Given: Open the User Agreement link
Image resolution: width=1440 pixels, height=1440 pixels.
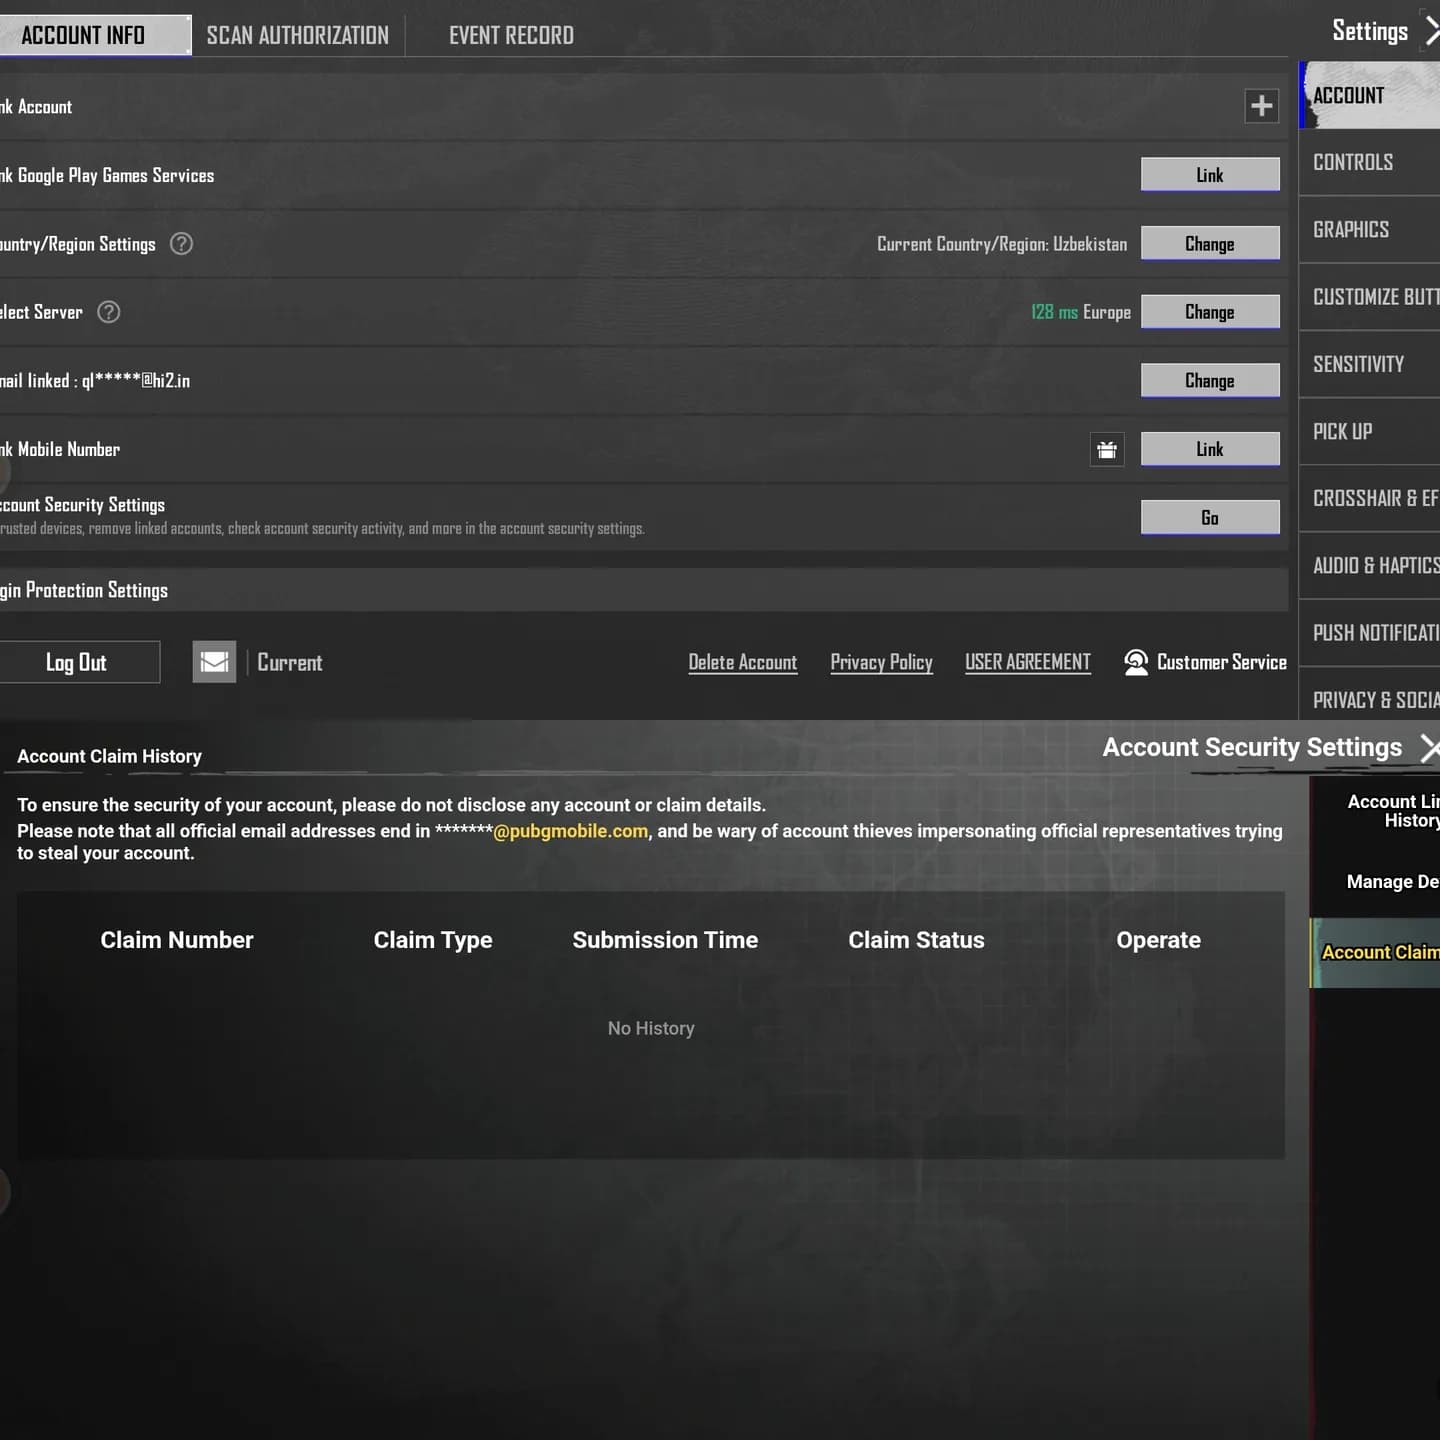Looking at the screenshot, I should pyautogui.click(x=1028, y=662).
